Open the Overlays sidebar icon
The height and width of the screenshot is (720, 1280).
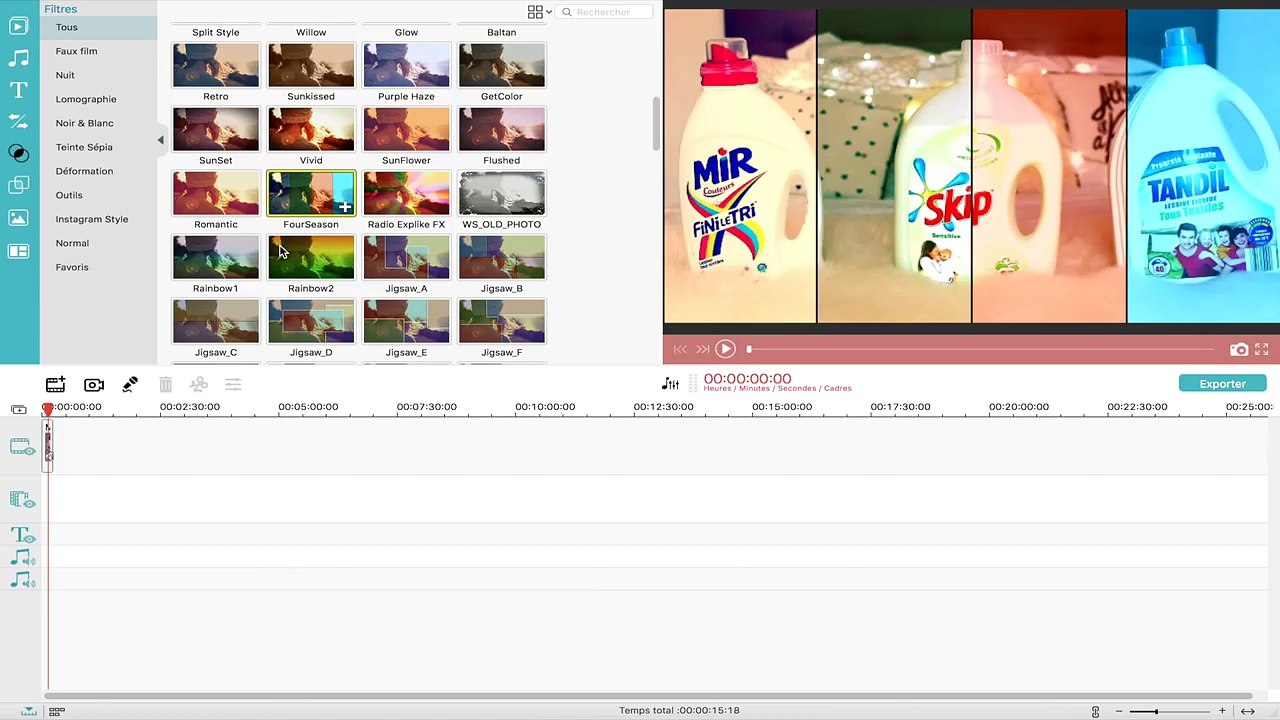18,185
